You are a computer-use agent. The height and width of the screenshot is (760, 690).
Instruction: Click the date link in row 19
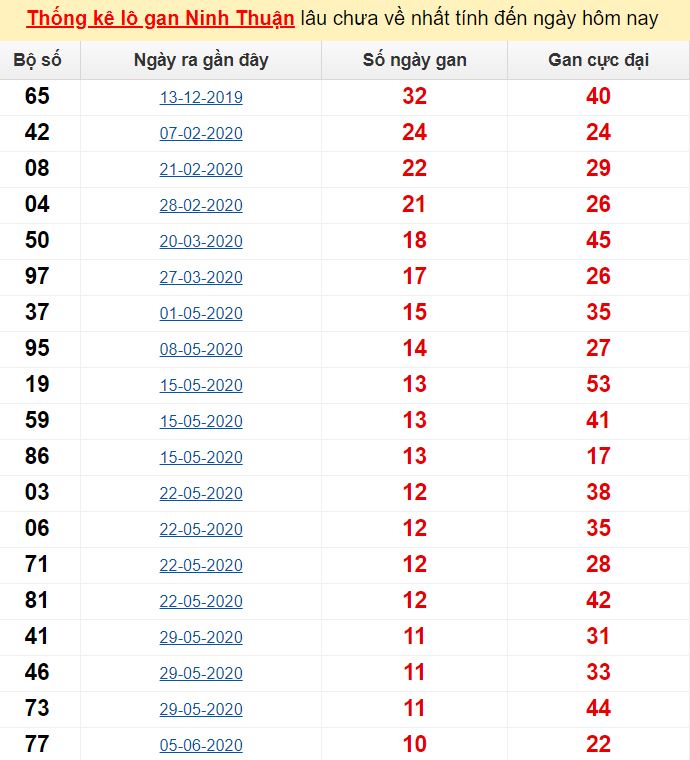click(201, 386)
